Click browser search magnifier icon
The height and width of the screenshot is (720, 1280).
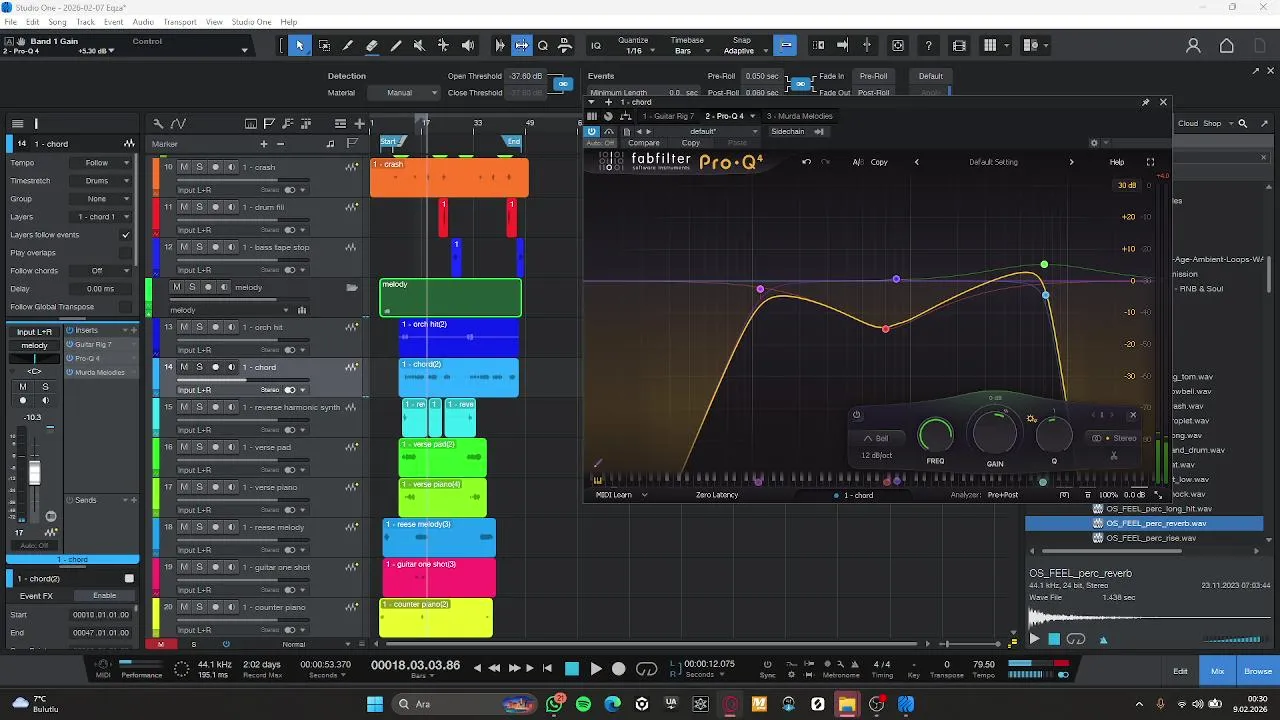1242,123
